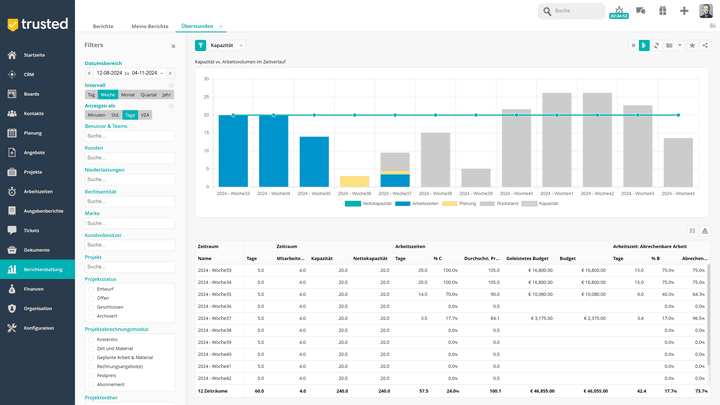Screen dimensions: 720x405
Task: Check the Entwurf project status box
Action: click(x=90, y=288)
